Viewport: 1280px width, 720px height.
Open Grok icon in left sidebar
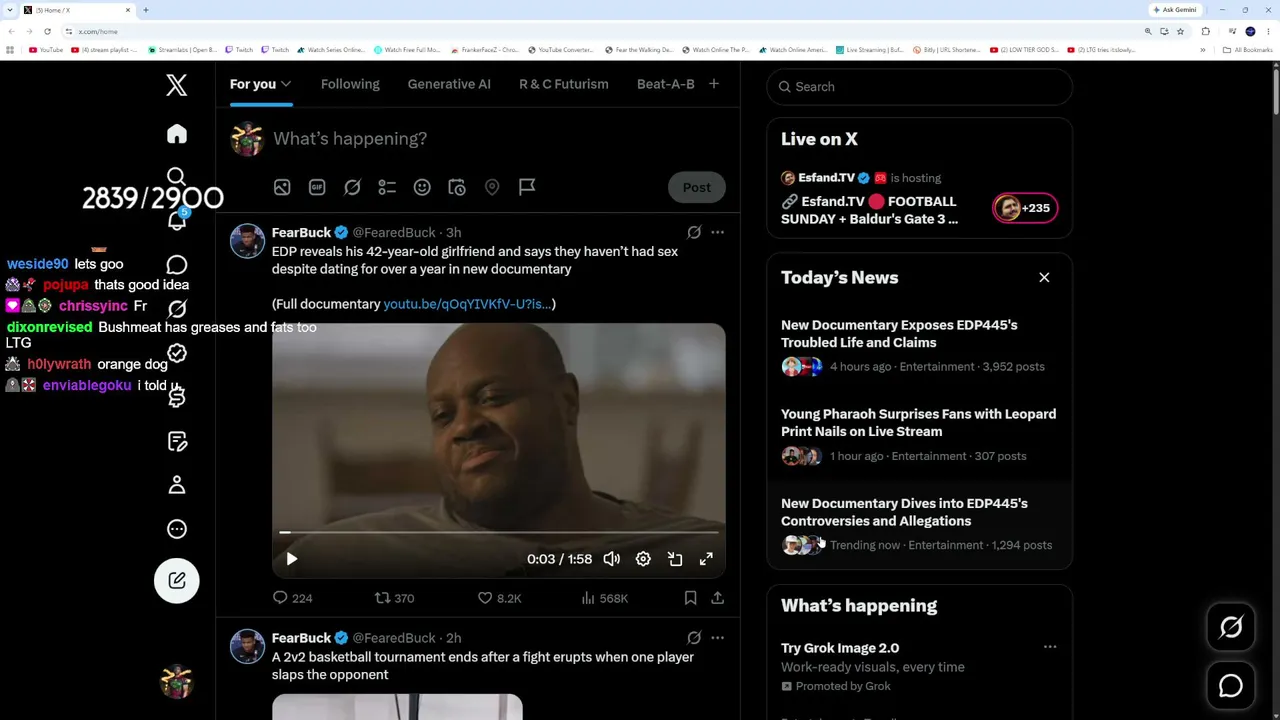click(177, 309)
